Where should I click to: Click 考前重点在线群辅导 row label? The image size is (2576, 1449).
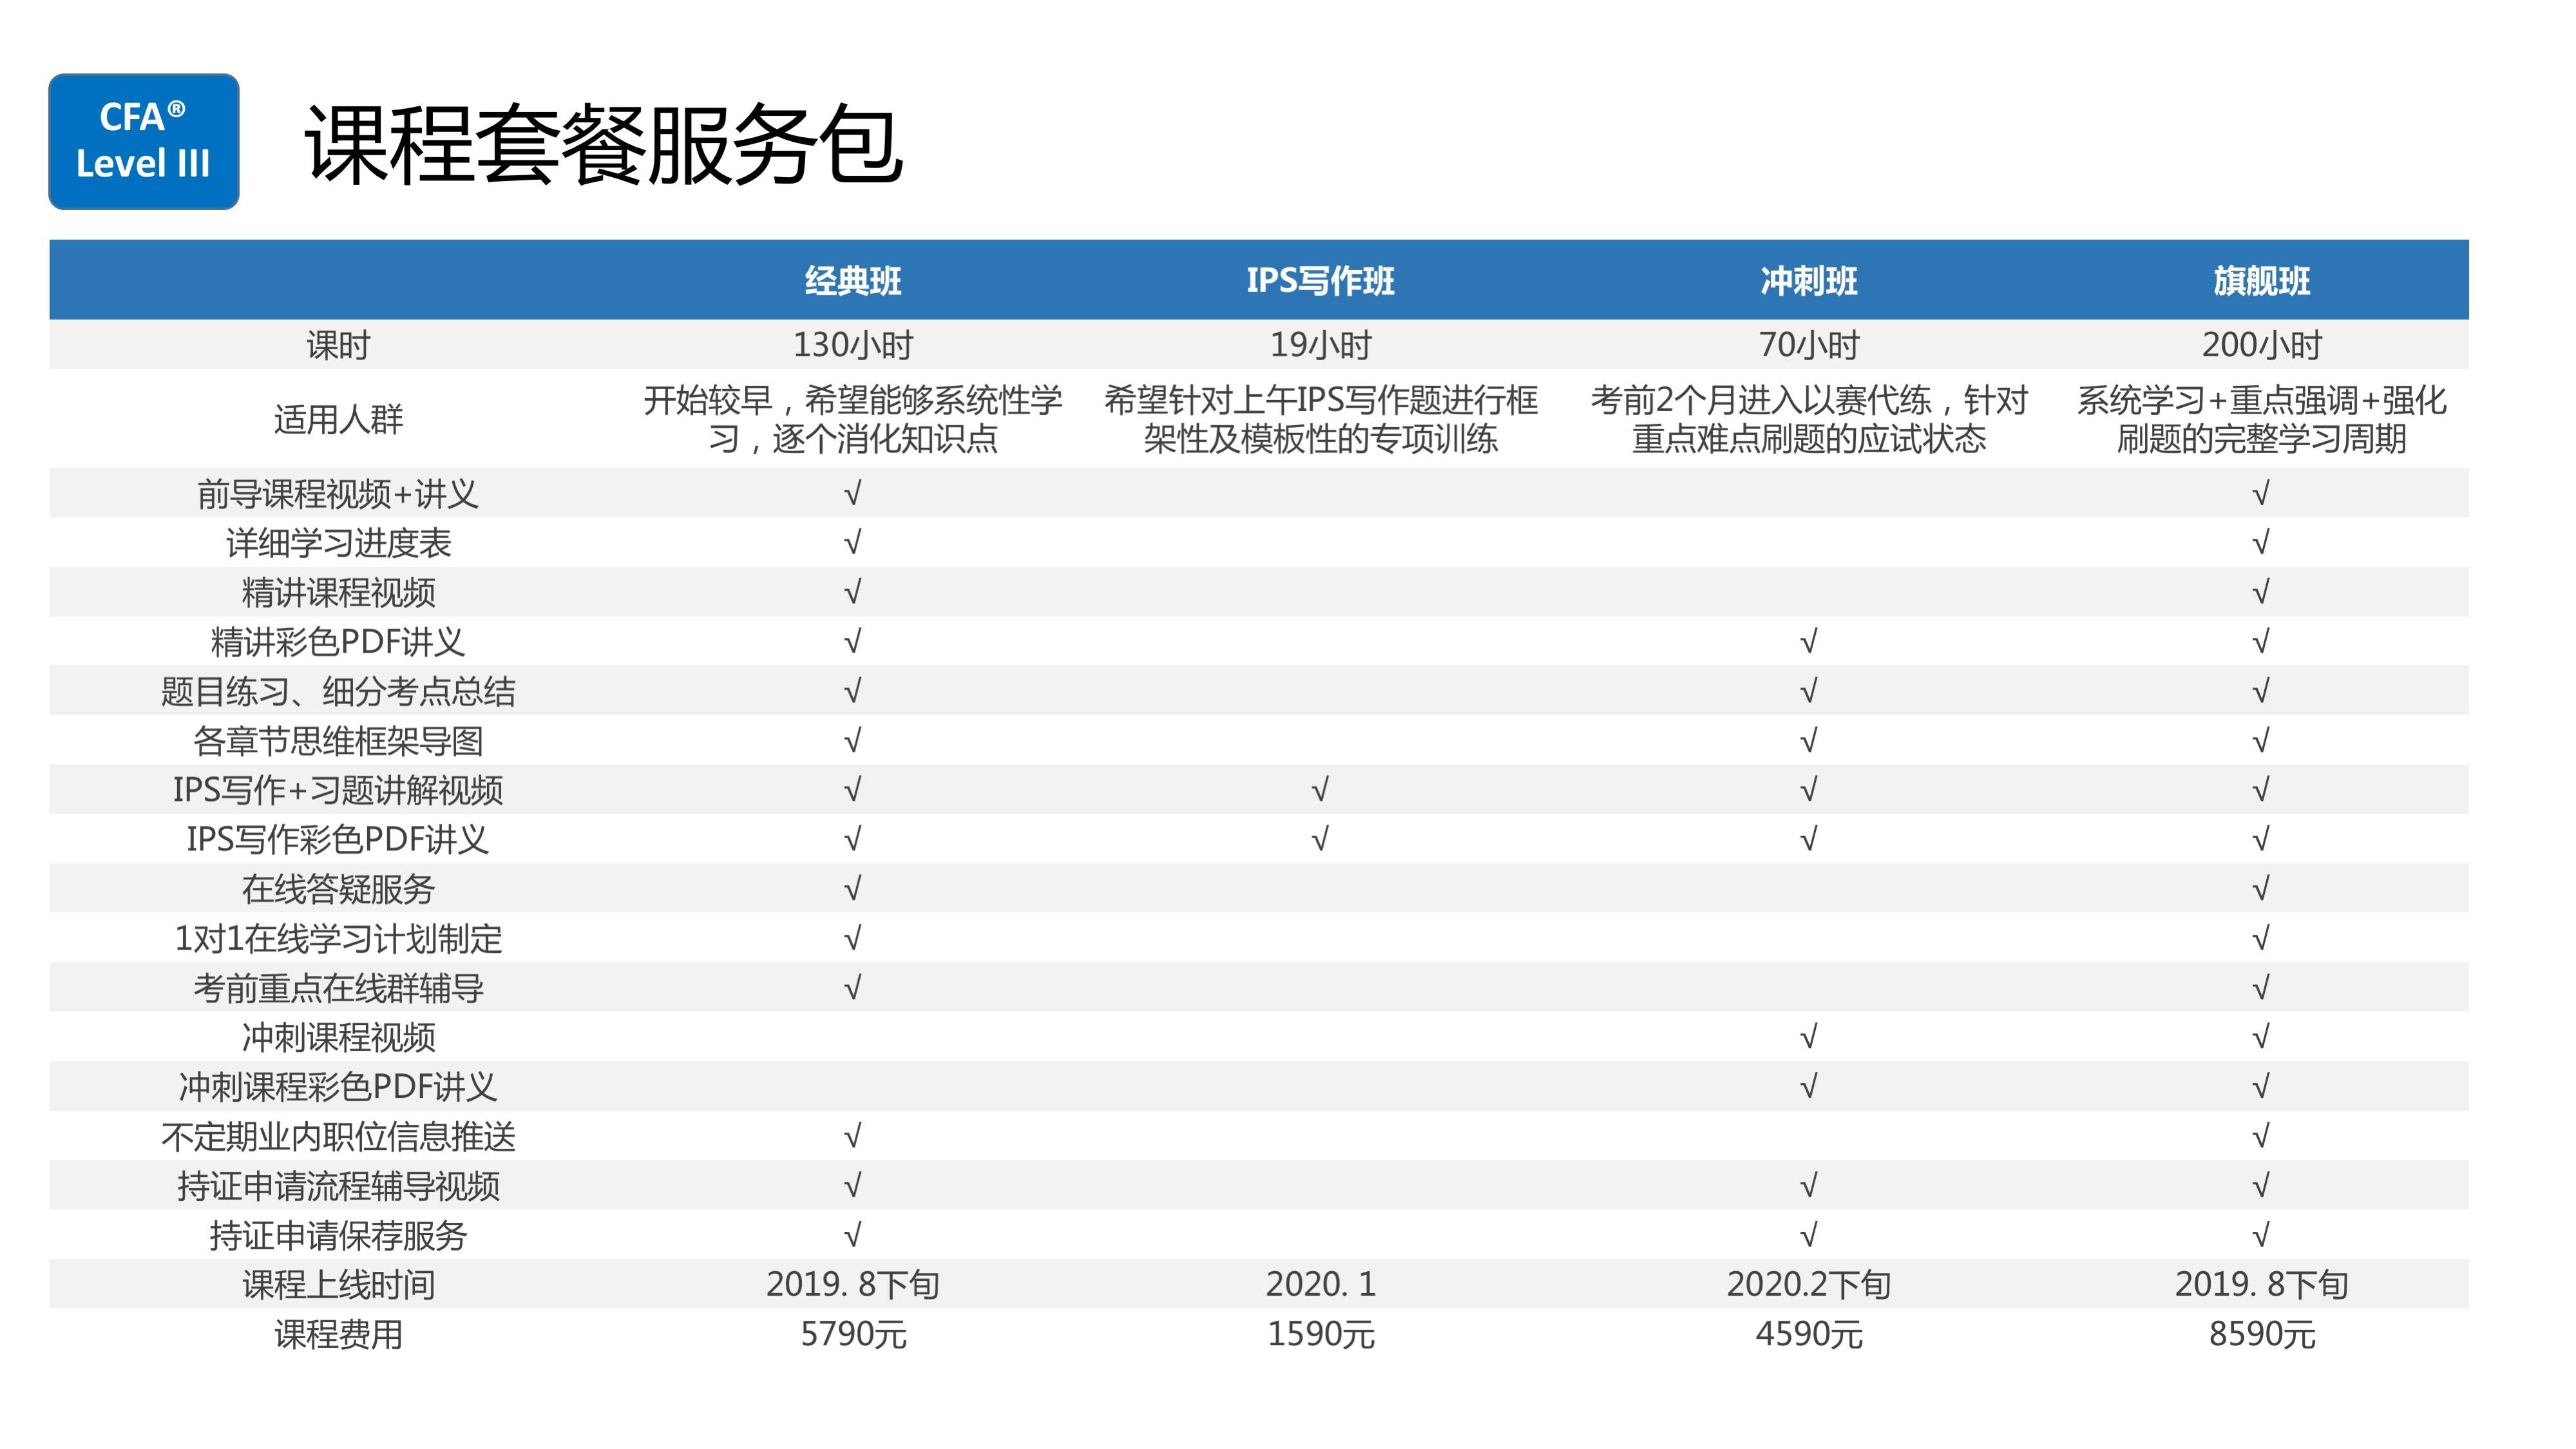(x=338, y=988)
